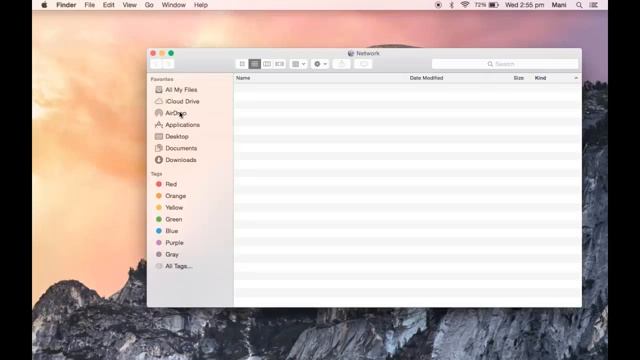Click the clock showing Wed 2:55 pm

click(524, 5)
